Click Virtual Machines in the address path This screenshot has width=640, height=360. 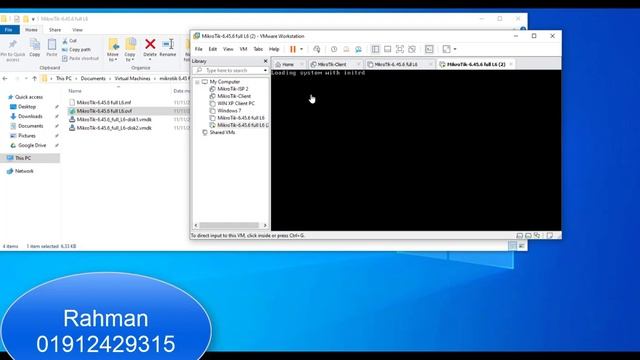click(132, 78)
